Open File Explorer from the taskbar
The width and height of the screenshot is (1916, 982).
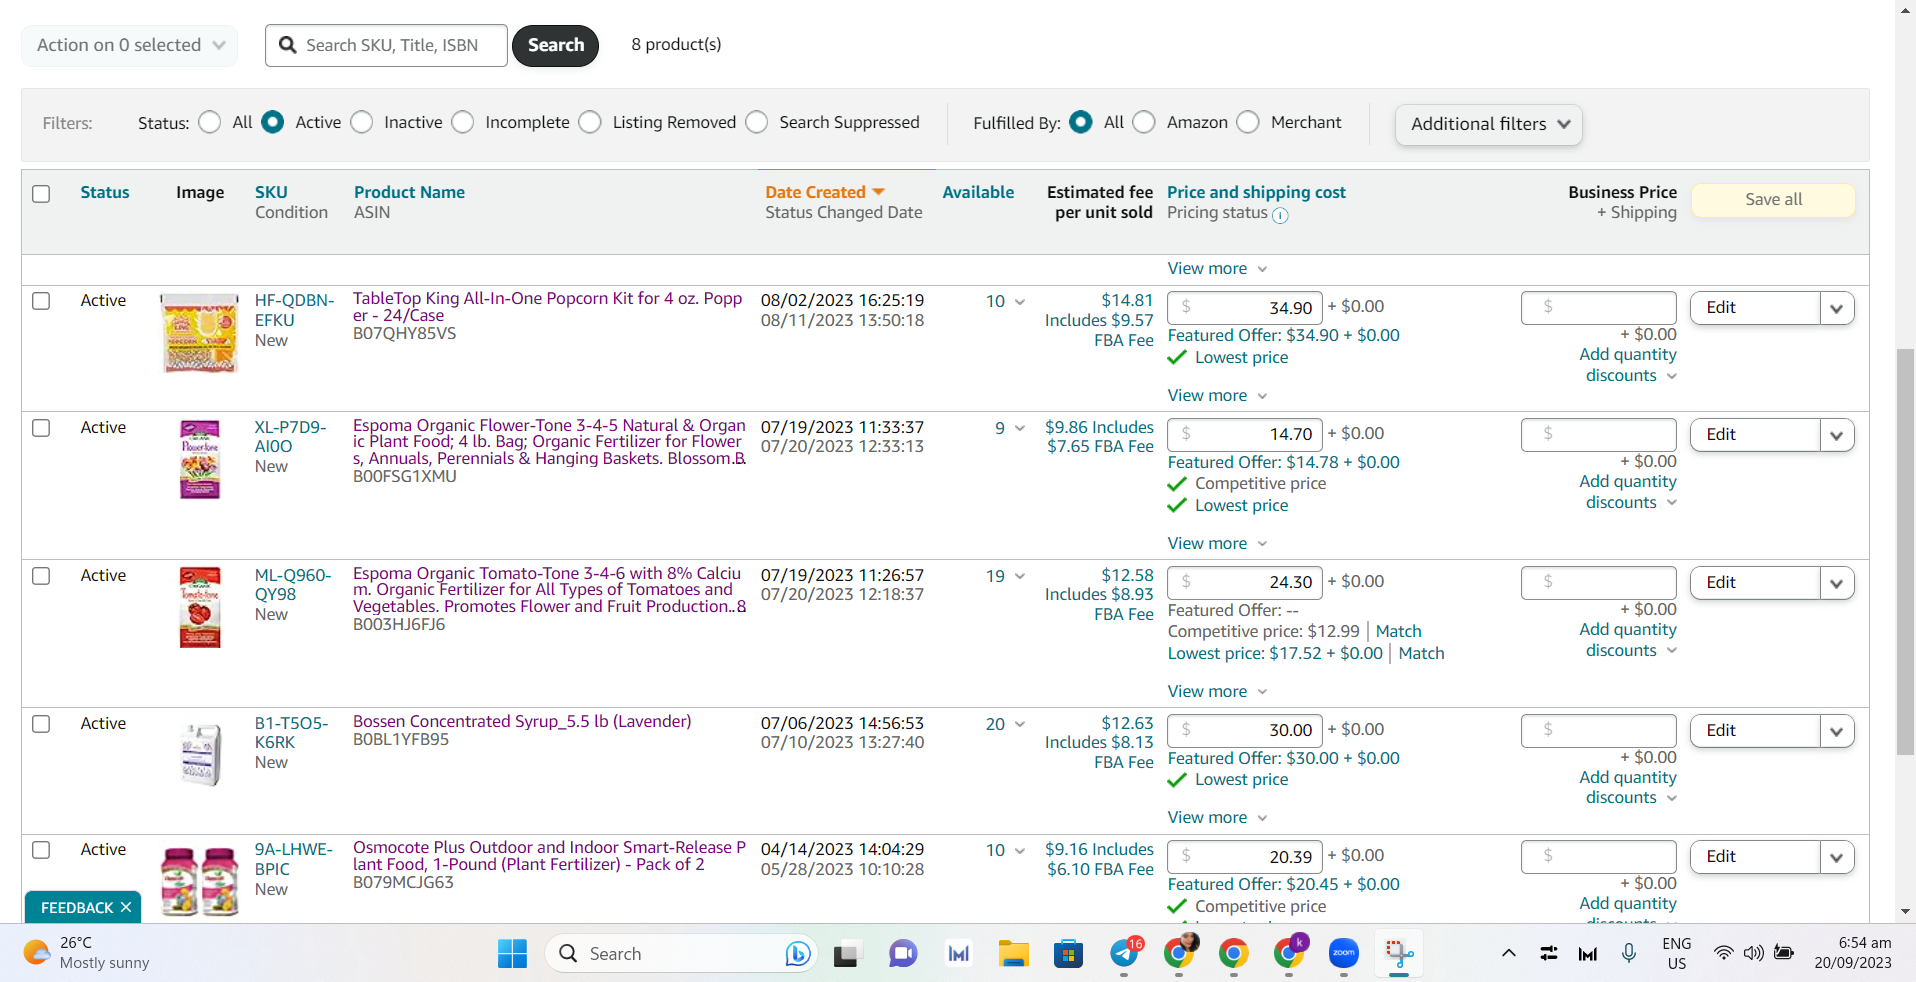coord(1013,954)
